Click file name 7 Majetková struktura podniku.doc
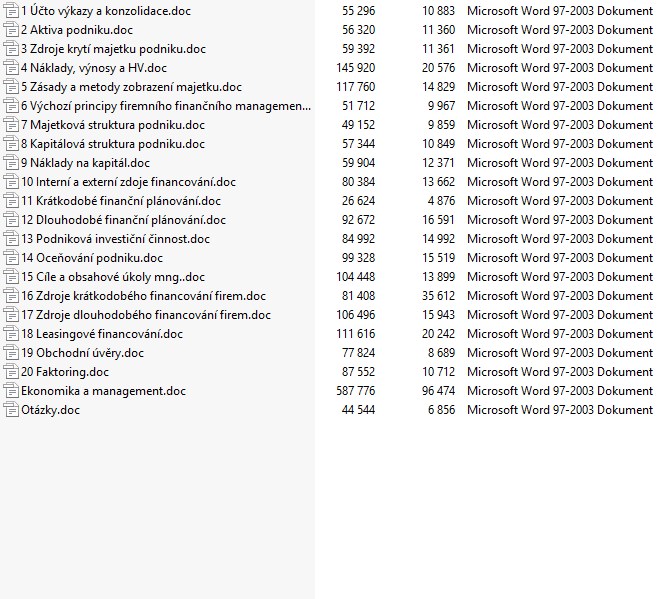The width and height of the screenshot is (669, 599). 113,125
